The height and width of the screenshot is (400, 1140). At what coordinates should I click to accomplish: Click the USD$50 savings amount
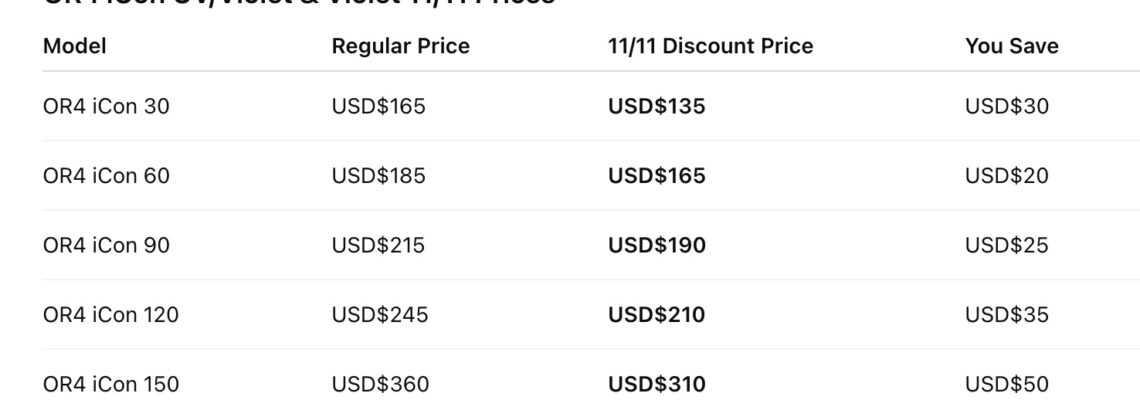[x=1007, y=384]
